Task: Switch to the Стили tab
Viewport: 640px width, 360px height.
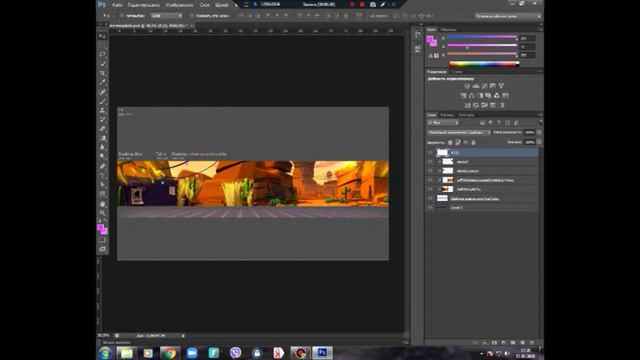Action: (456, 72)
